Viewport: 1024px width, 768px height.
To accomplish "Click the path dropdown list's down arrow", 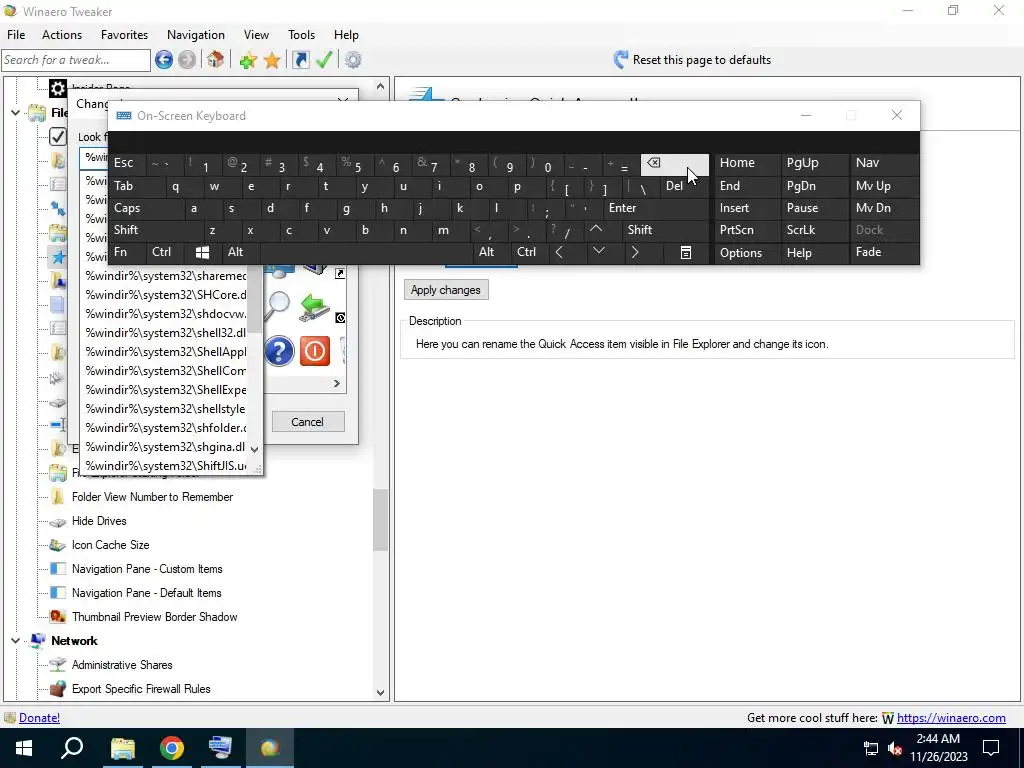I will pyautogui.click(x=254, y=449).
